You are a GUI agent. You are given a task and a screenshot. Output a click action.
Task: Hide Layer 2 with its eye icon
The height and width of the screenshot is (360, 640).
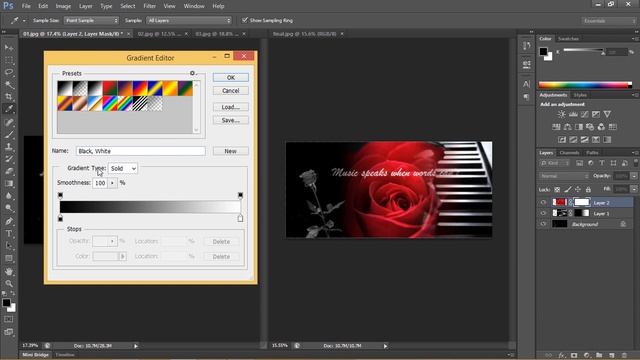pos(543,202)
